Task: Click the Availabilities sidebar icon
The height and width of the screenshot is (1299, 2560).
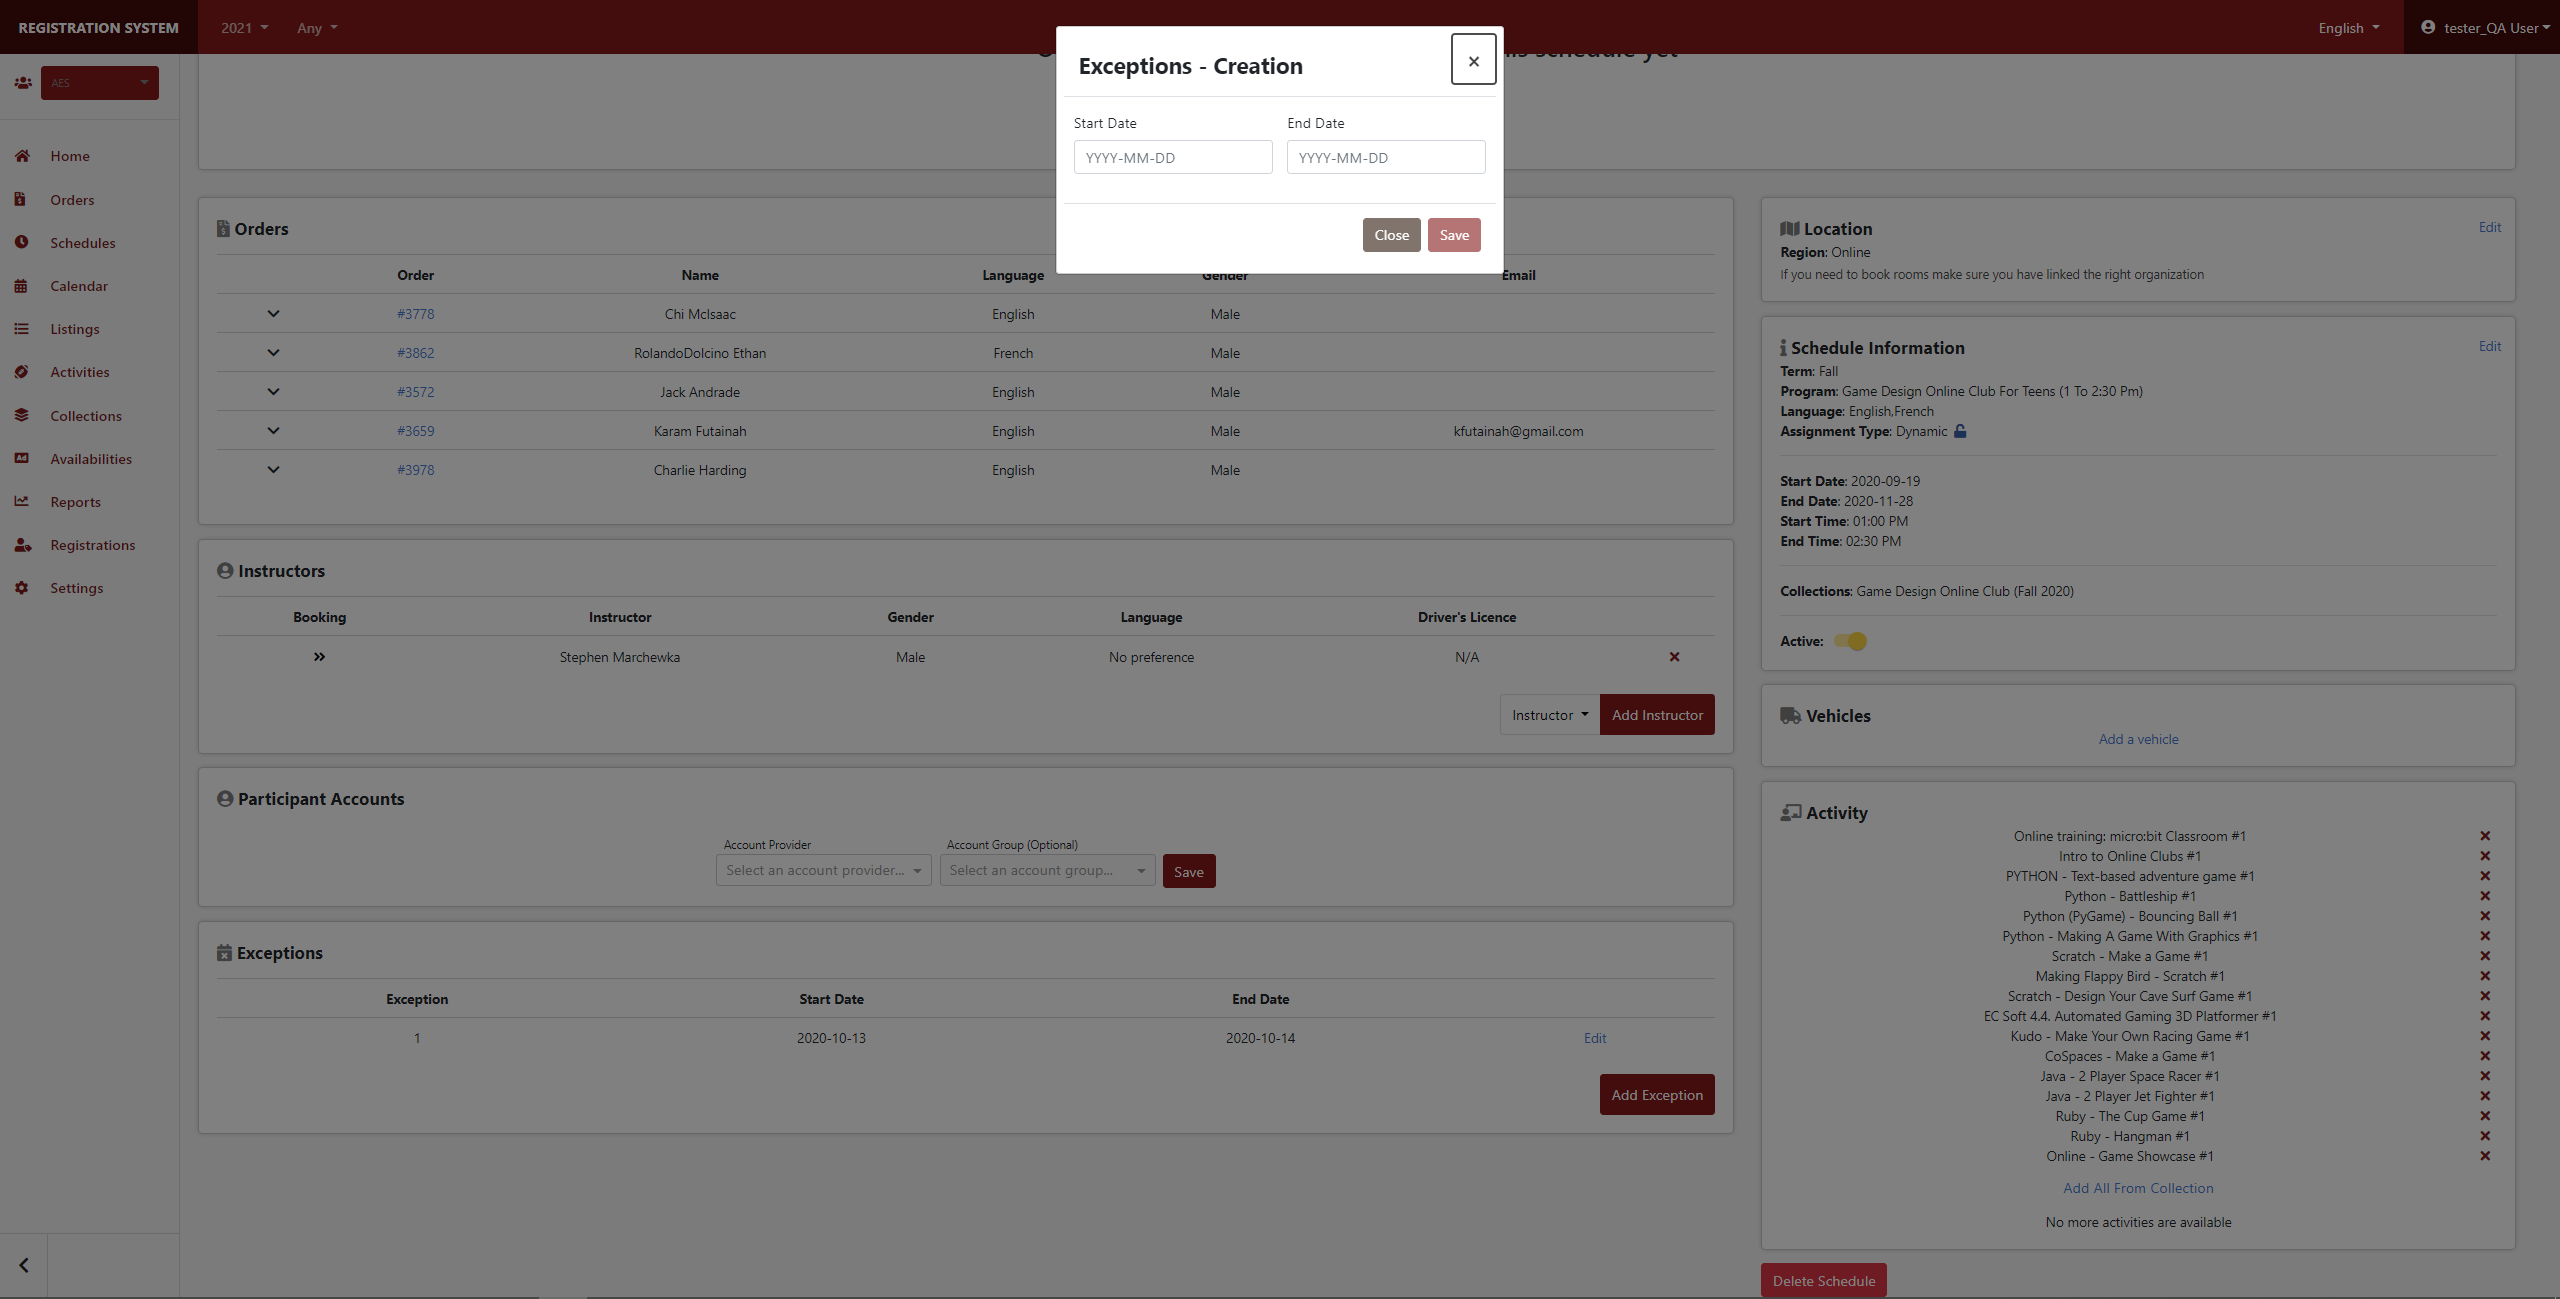Action: point(21,458)
